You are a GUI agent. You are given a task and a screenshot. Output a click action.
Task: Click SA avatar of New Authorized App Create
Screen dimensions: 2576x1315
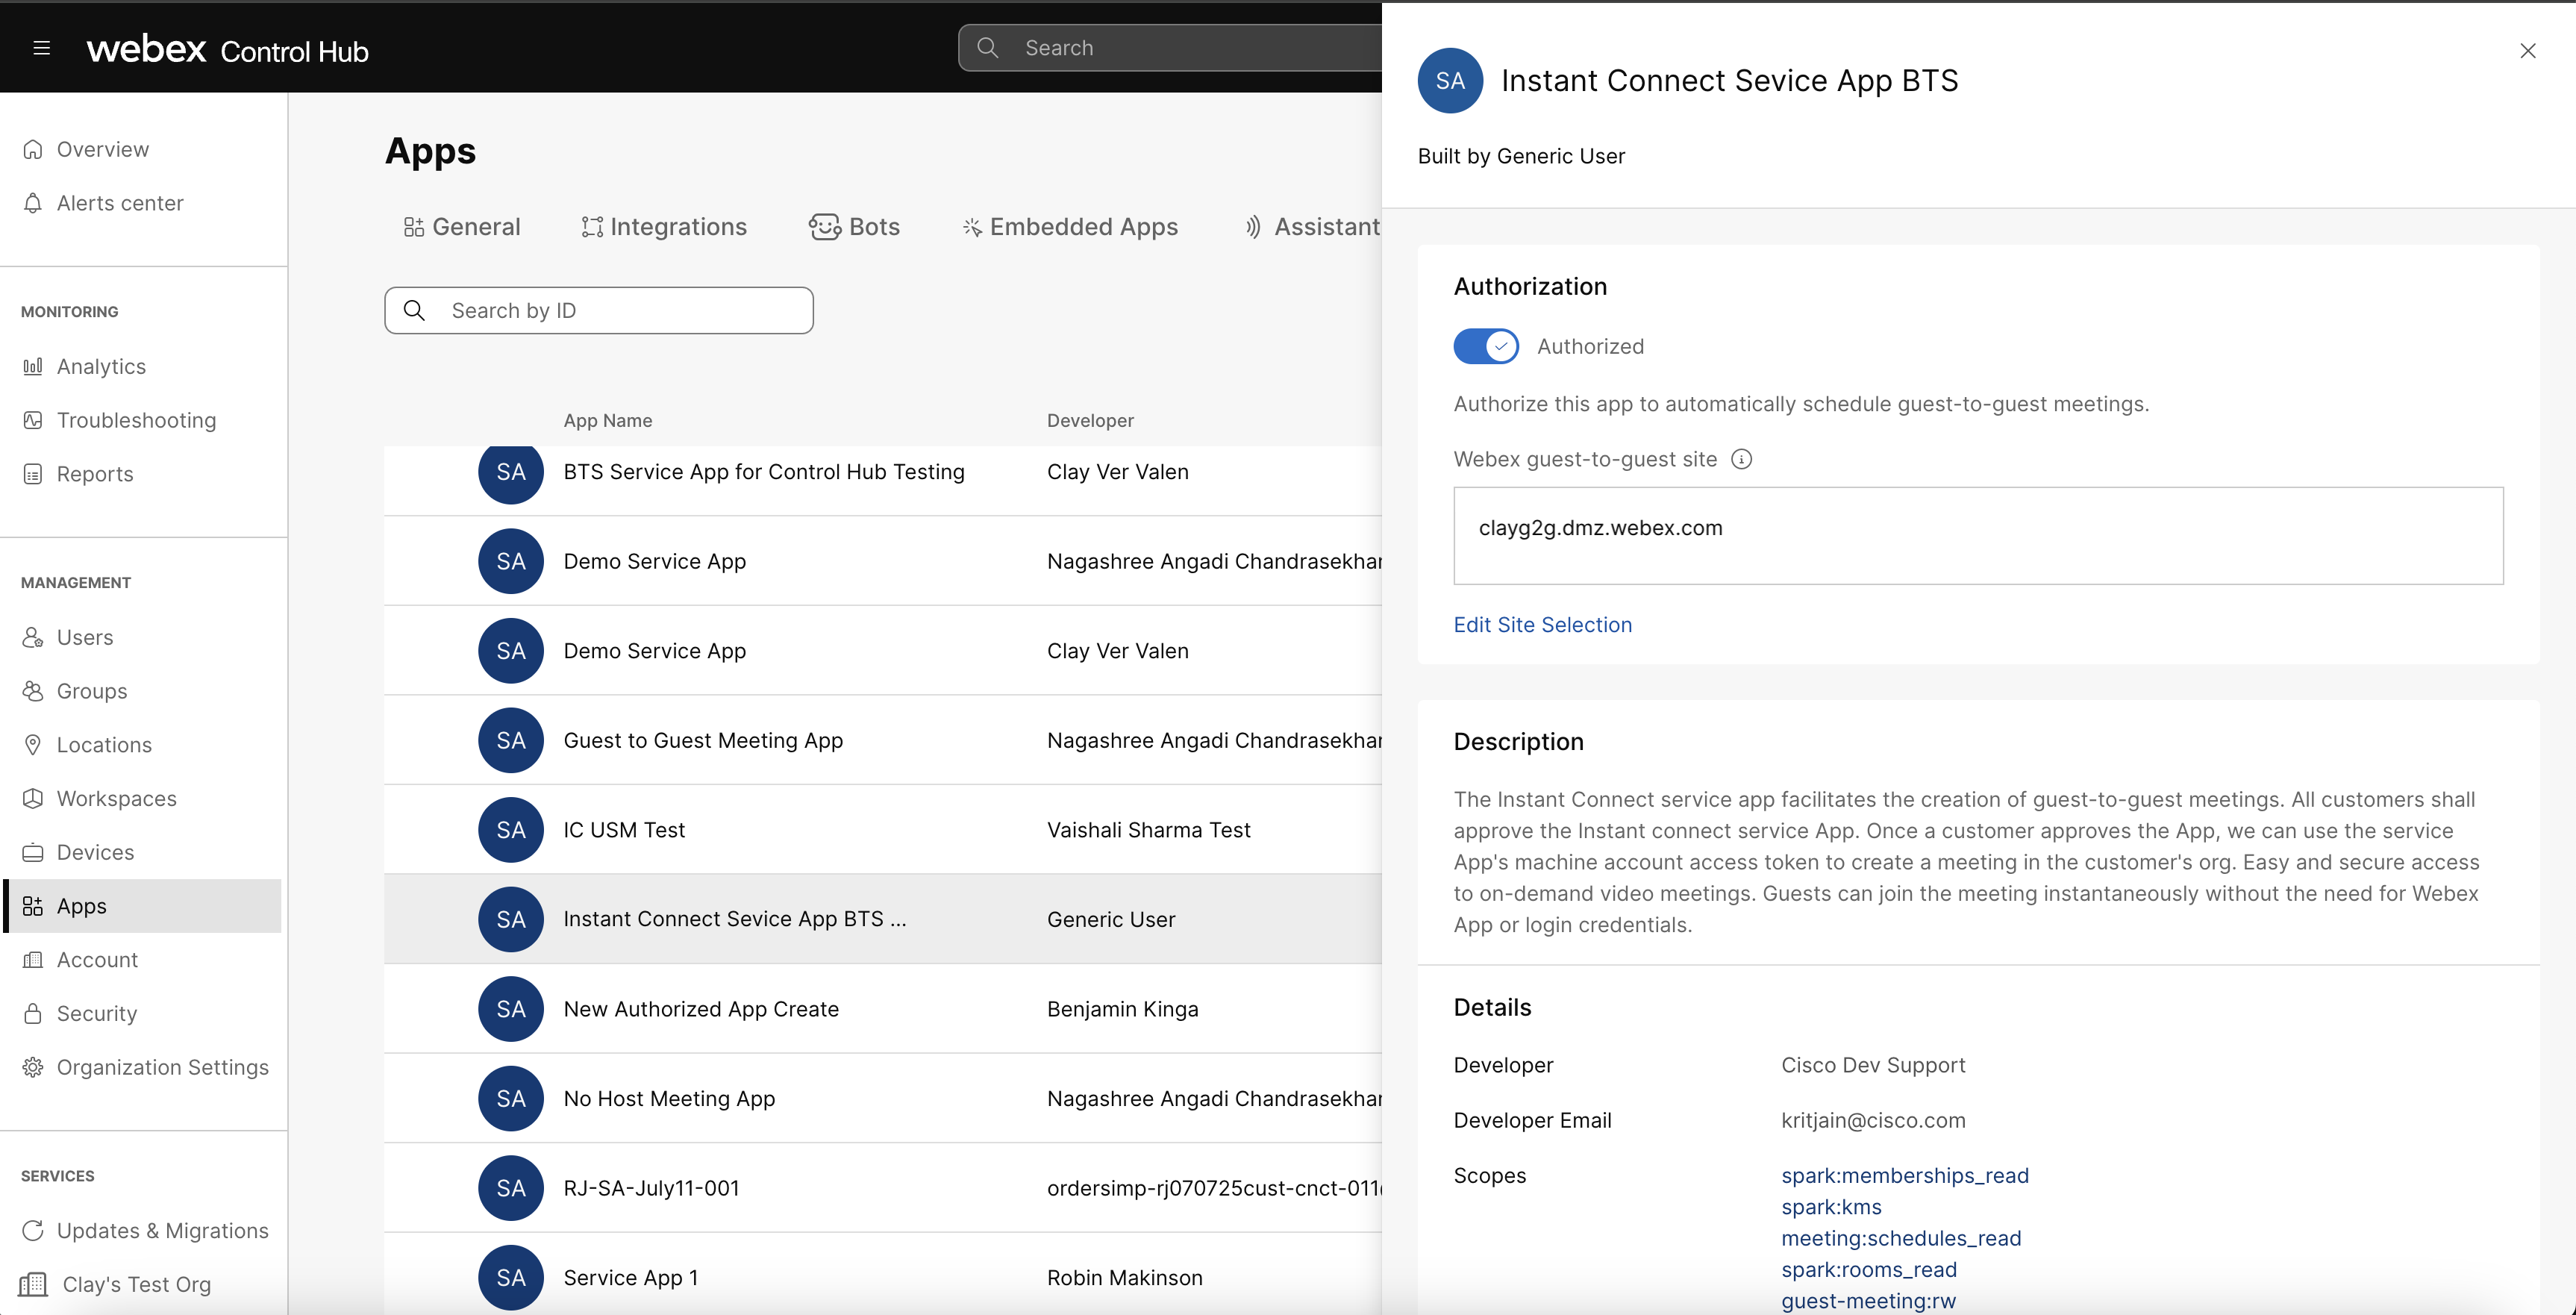[x=511, y=1009]
